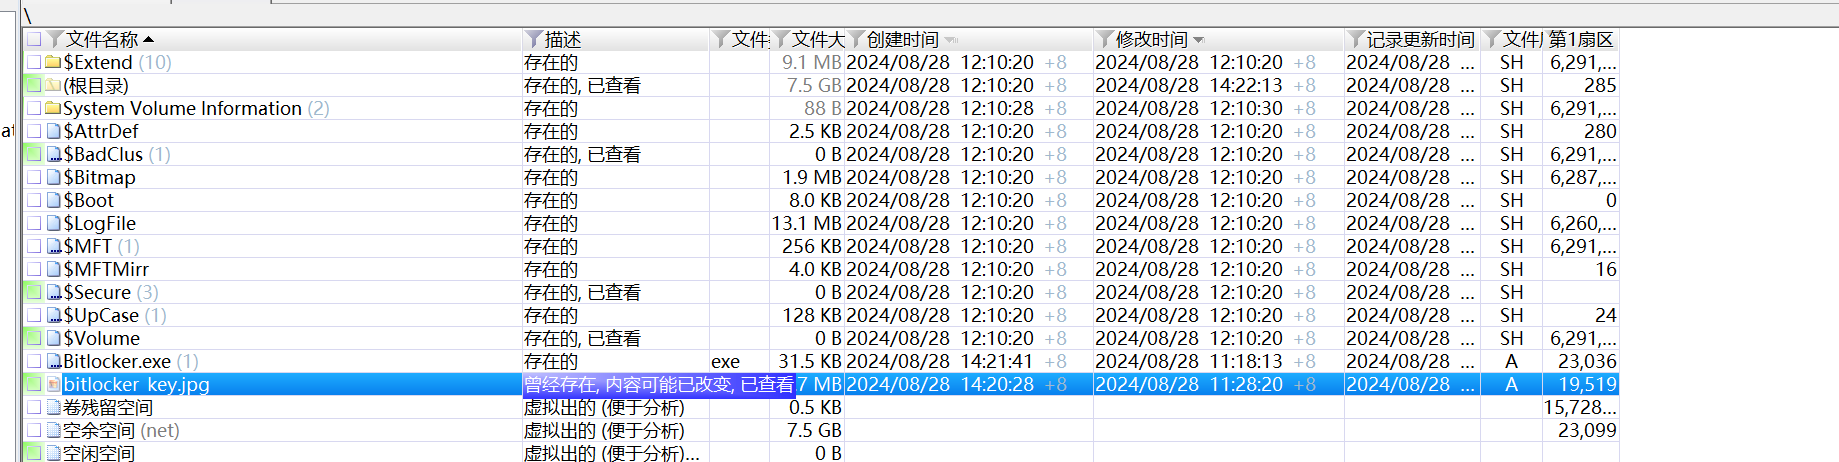Screen dimensions: 1839x462
Task: Click the file icon of $LogFile
Action: click(x=54, y=223)
